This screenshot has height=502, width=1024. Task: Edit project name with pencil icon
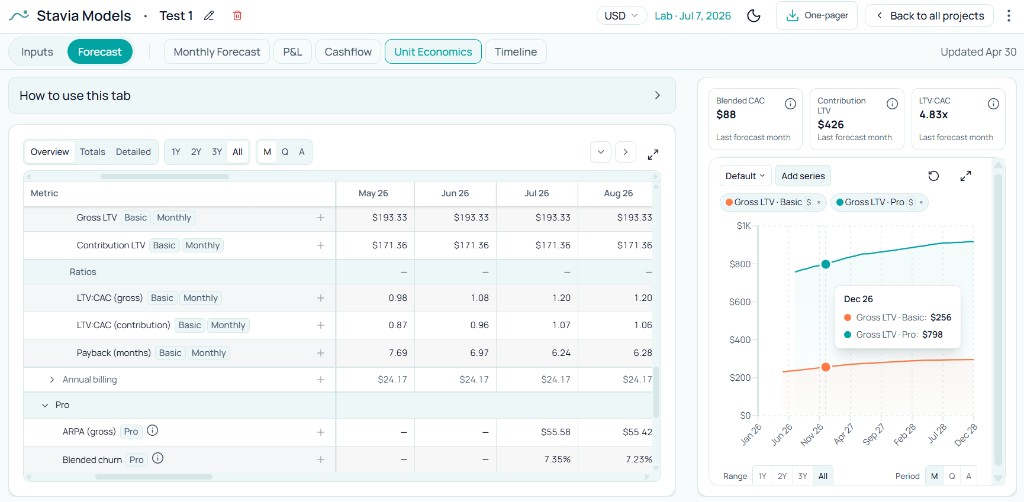pyautogui.click(x=209, y=16)
